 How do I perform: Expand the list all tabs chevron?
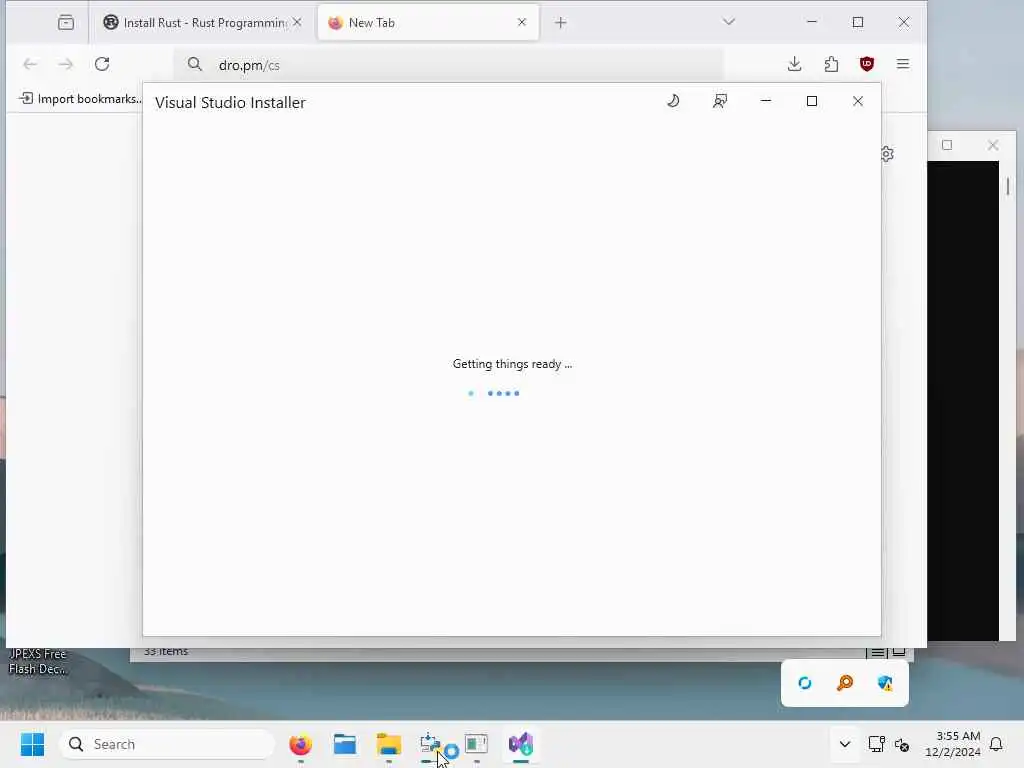coord(729,22)
